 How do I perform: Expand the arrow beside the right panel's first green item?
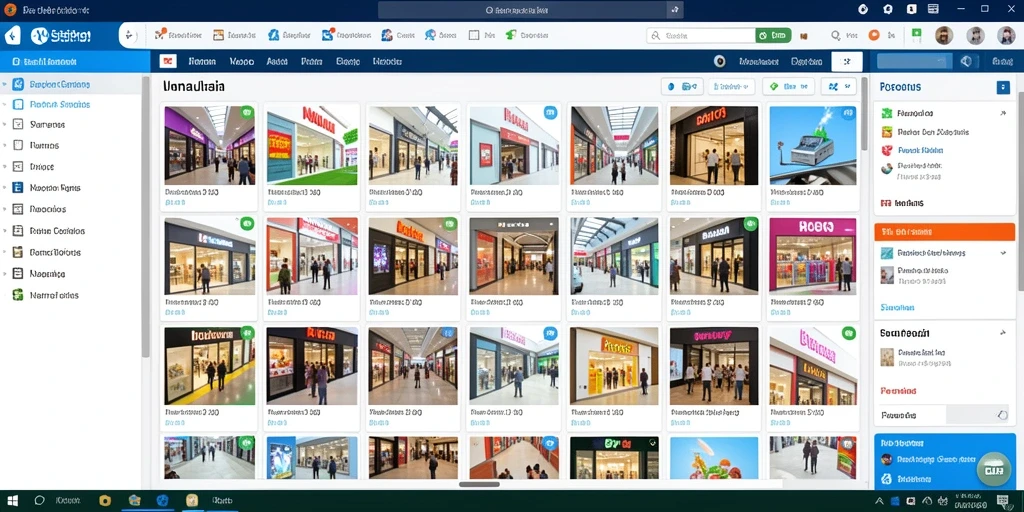tap(1002, 113)
